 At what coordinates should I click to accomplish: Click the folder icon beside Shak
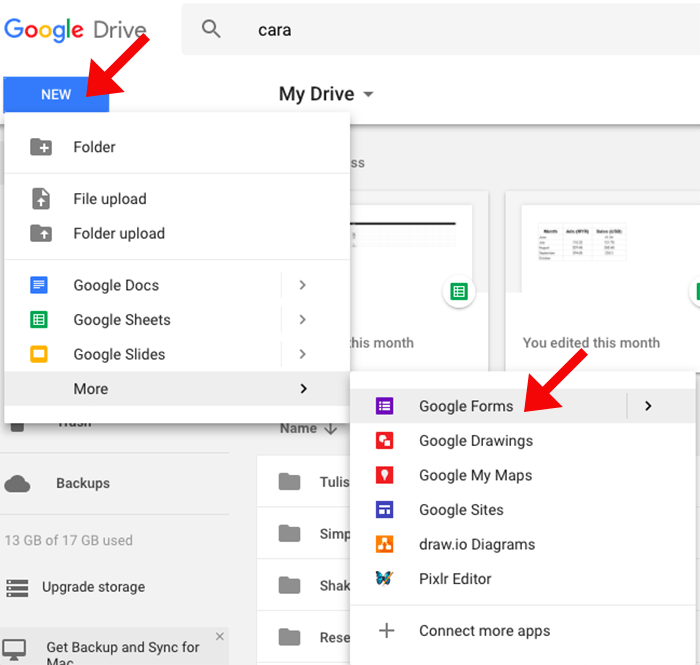pos(289,586)
